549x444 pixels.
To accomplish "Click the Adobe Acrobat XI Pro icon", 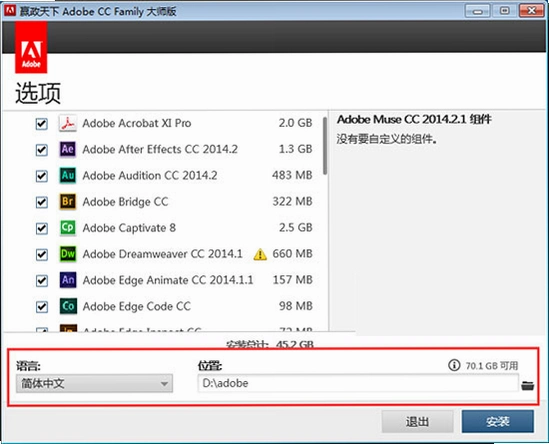I will (x=68, y=123).
